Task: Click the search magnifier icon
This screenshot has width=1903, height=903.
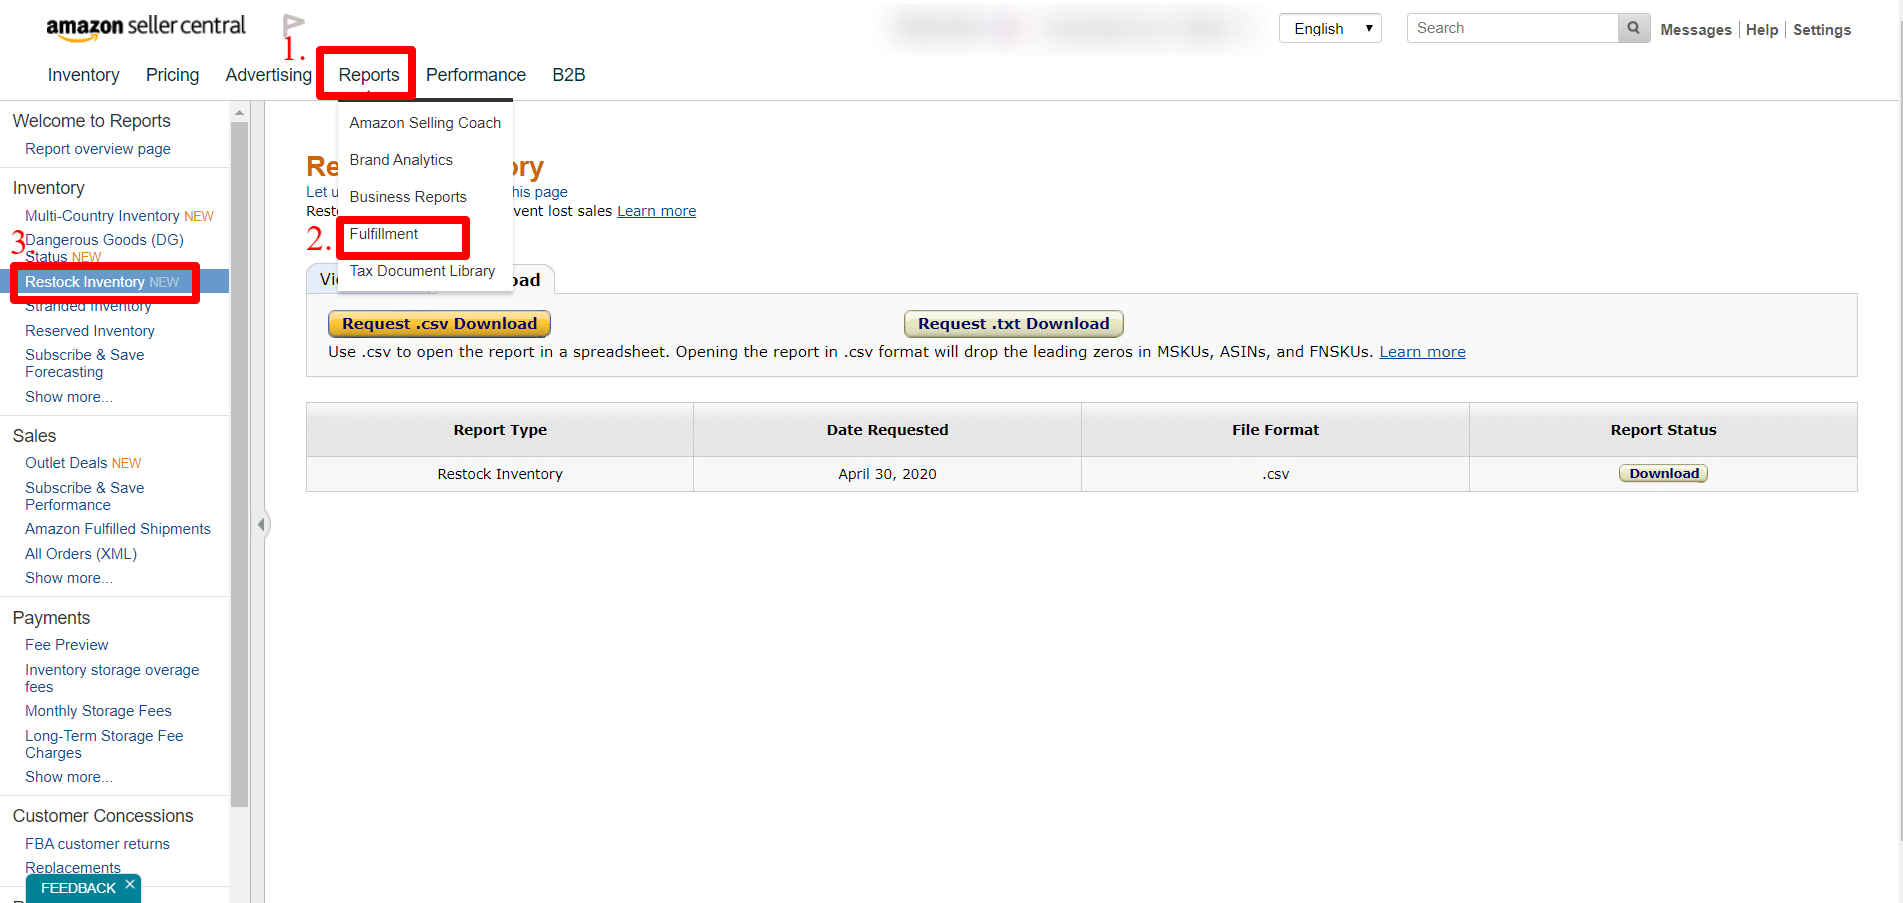Action: 1633,27
